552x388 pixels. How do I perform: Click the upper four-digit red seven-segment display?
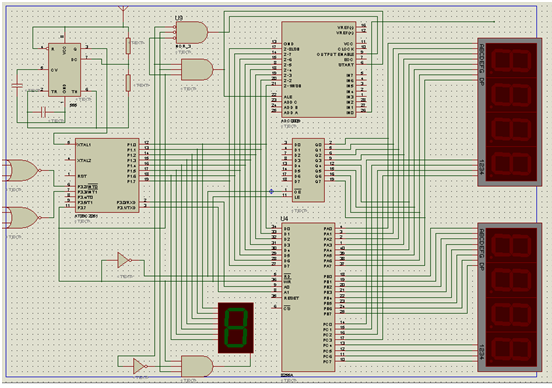point(509,112)
